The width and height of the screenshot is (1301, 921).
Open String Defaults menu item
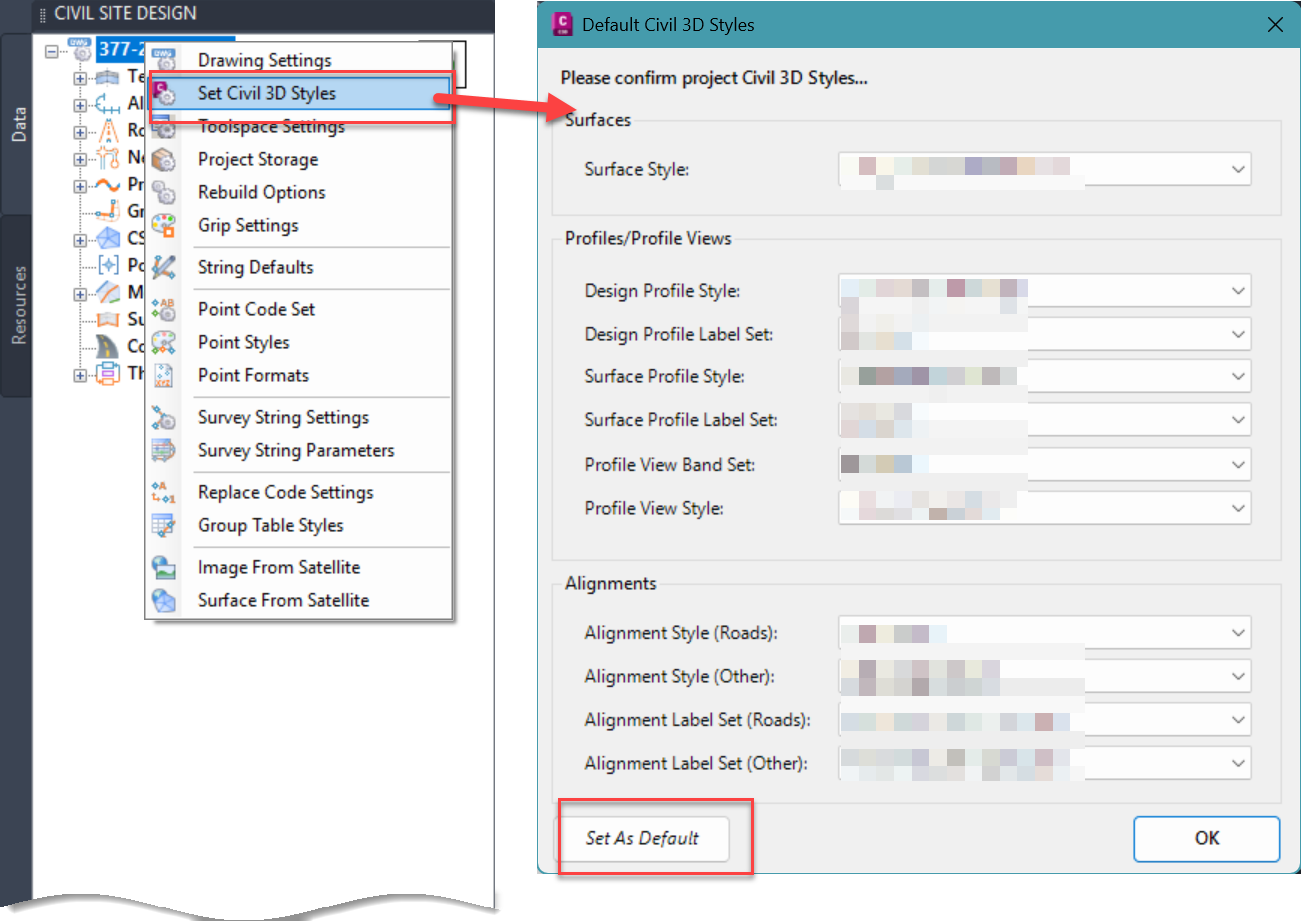tap(300, 267)
